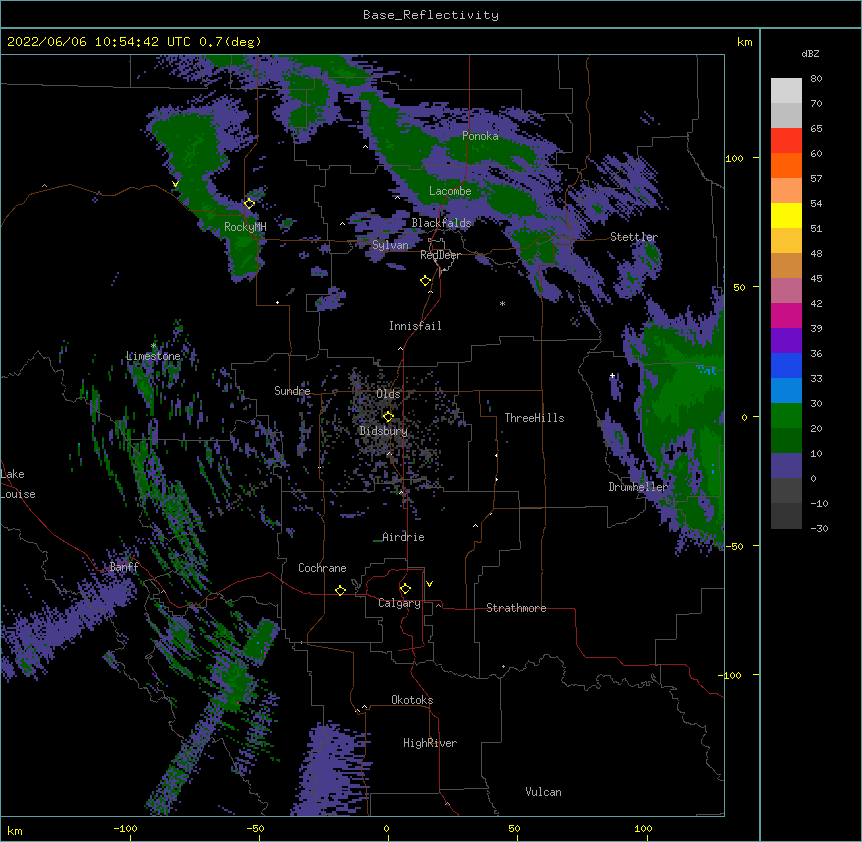Select the white 80 dBZ color swatch
The image size is (862, 842).
786,90
